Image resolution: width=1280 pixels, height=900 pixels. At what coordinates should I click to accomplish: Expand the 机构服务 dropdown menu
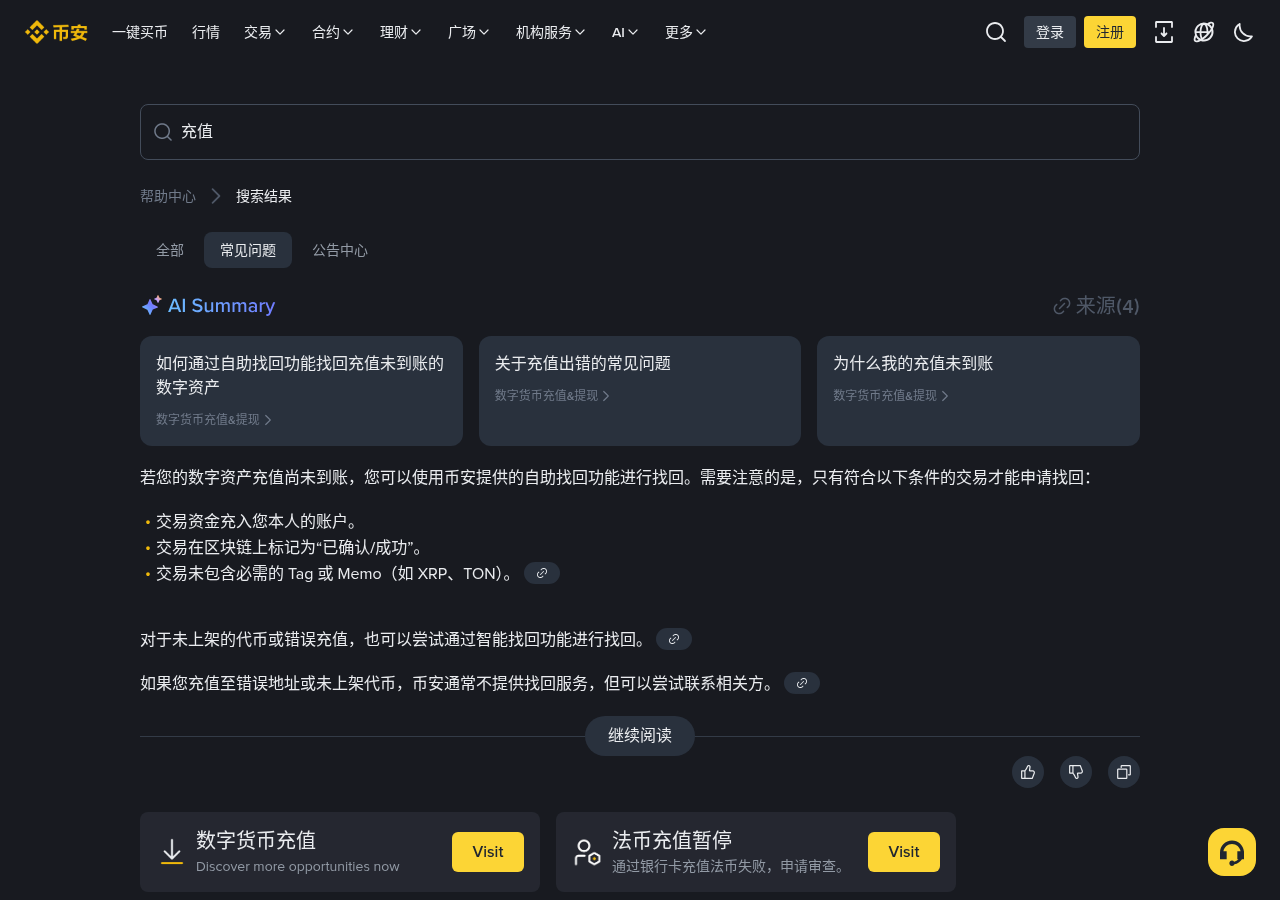click(551, 32)
